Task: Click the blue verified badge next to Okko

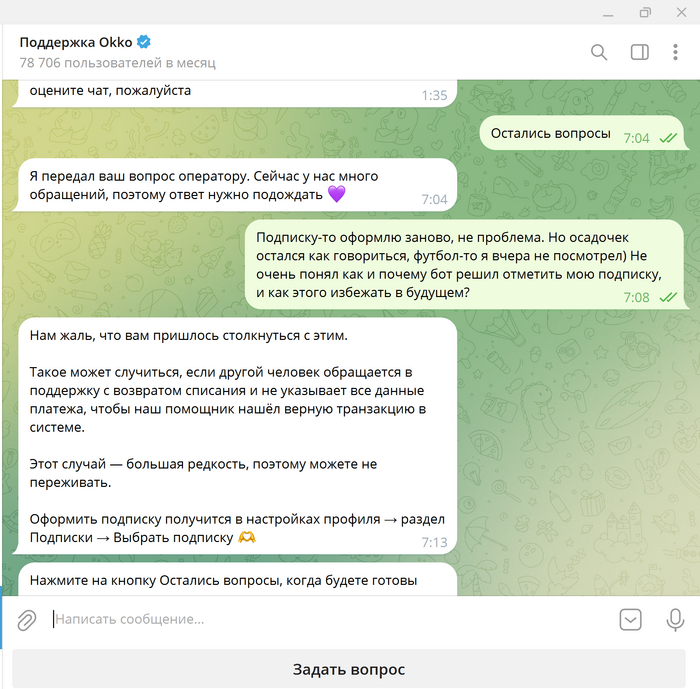Action: point(144,42)
